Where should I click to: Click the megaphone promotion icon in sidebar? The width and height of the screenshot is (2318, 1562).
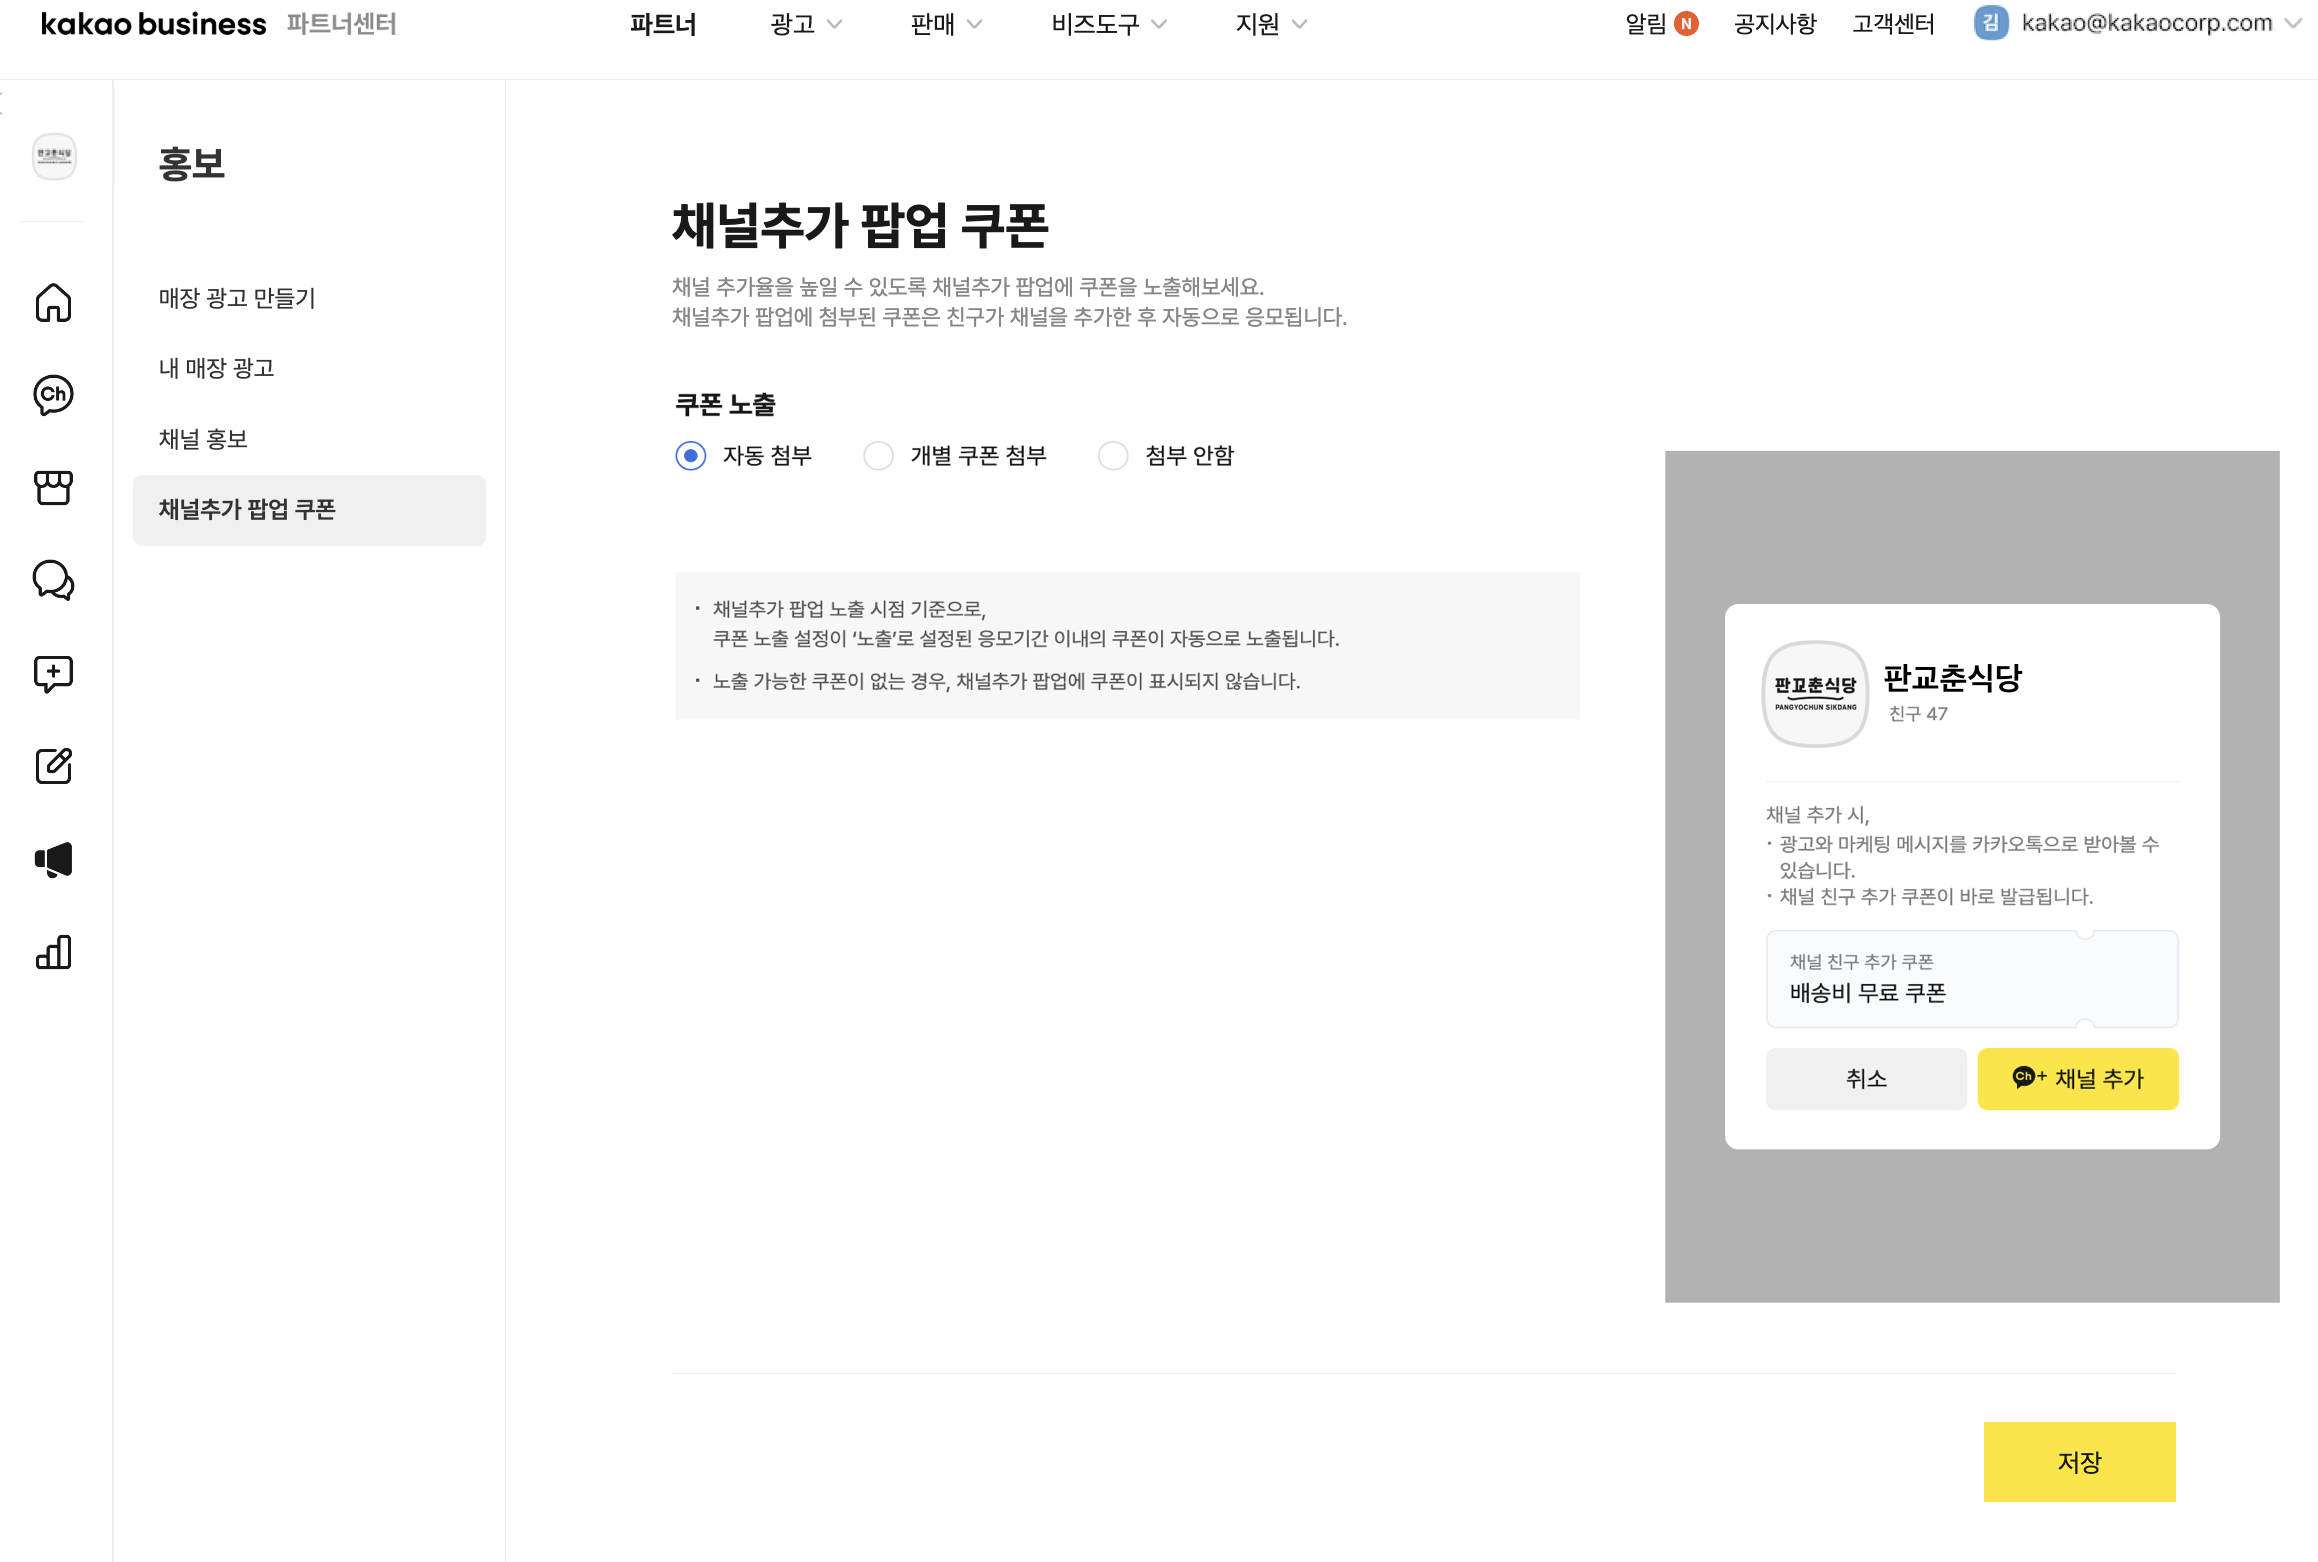click(x=53, y=859)
